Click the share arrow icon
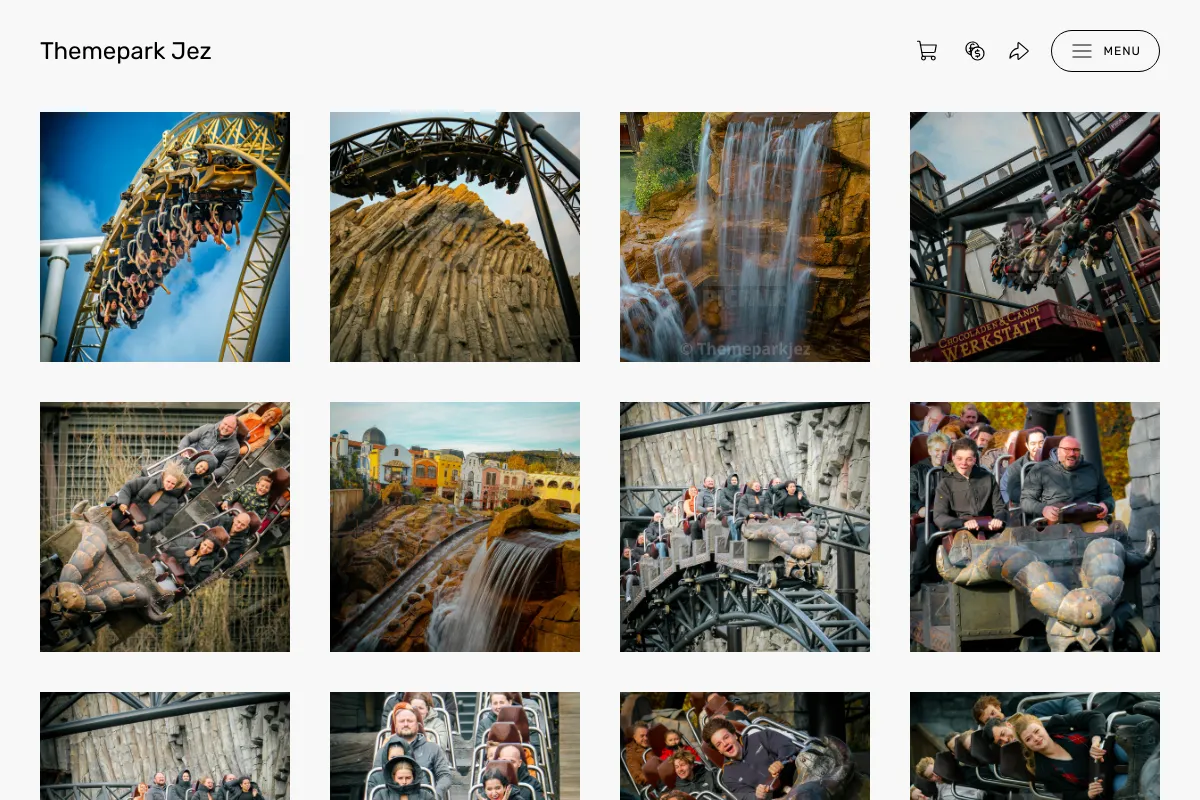Image resolution: width=1200 pixels, height=800 pixels. pyautogui.click(x=1019, y=51)
